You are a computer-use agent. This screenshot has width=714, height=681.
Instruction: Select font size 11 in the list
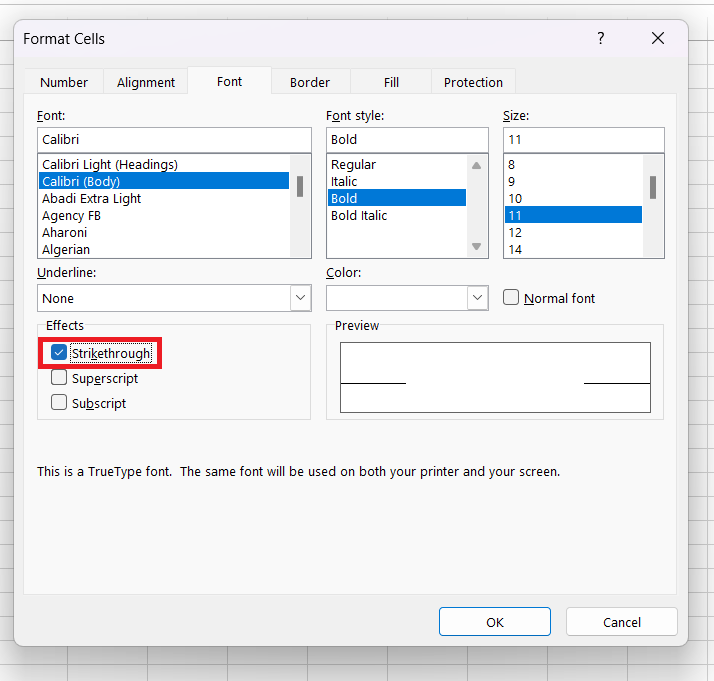pos(573,215)
